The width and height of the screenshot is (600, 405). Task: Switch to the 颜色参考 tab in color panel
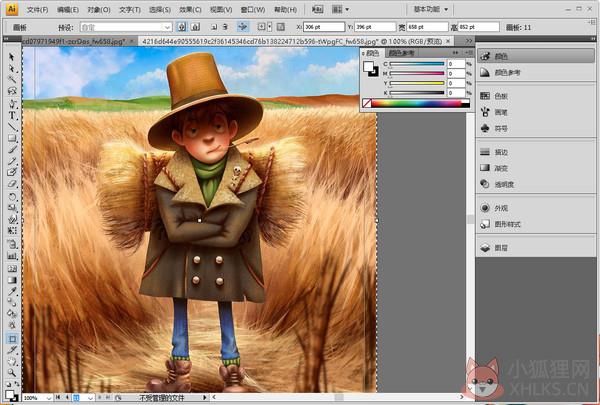[401, 53]
